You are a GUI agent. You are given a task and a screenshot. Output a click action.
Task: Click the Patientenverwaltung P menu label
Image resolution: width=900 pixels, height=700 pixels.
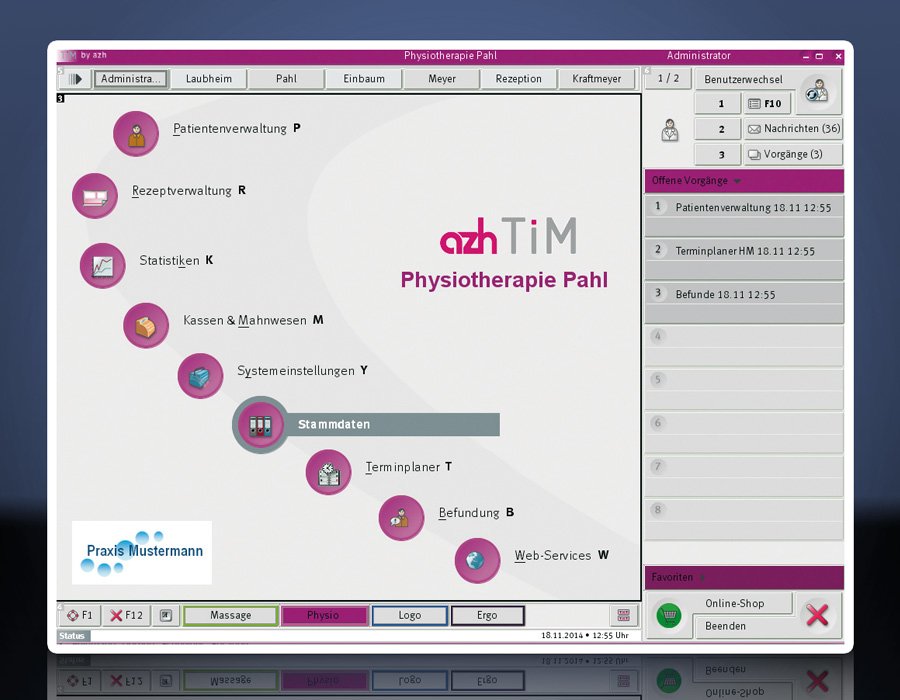(x=236, y=129)
